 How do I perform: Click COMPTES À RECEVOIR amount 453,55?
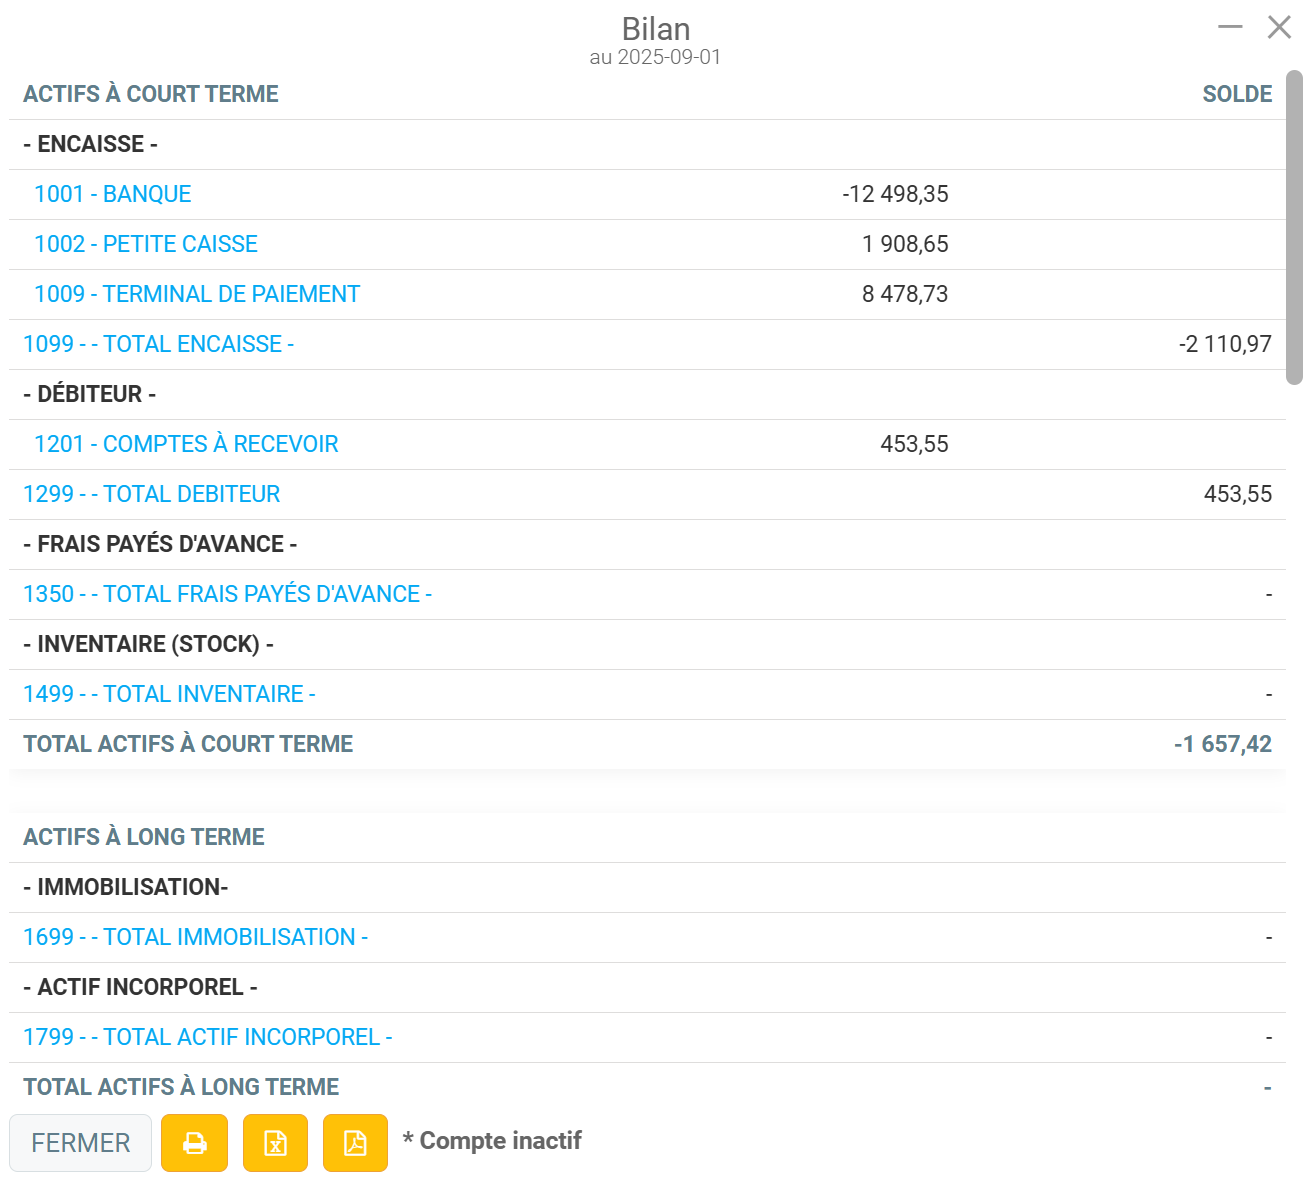914,444
